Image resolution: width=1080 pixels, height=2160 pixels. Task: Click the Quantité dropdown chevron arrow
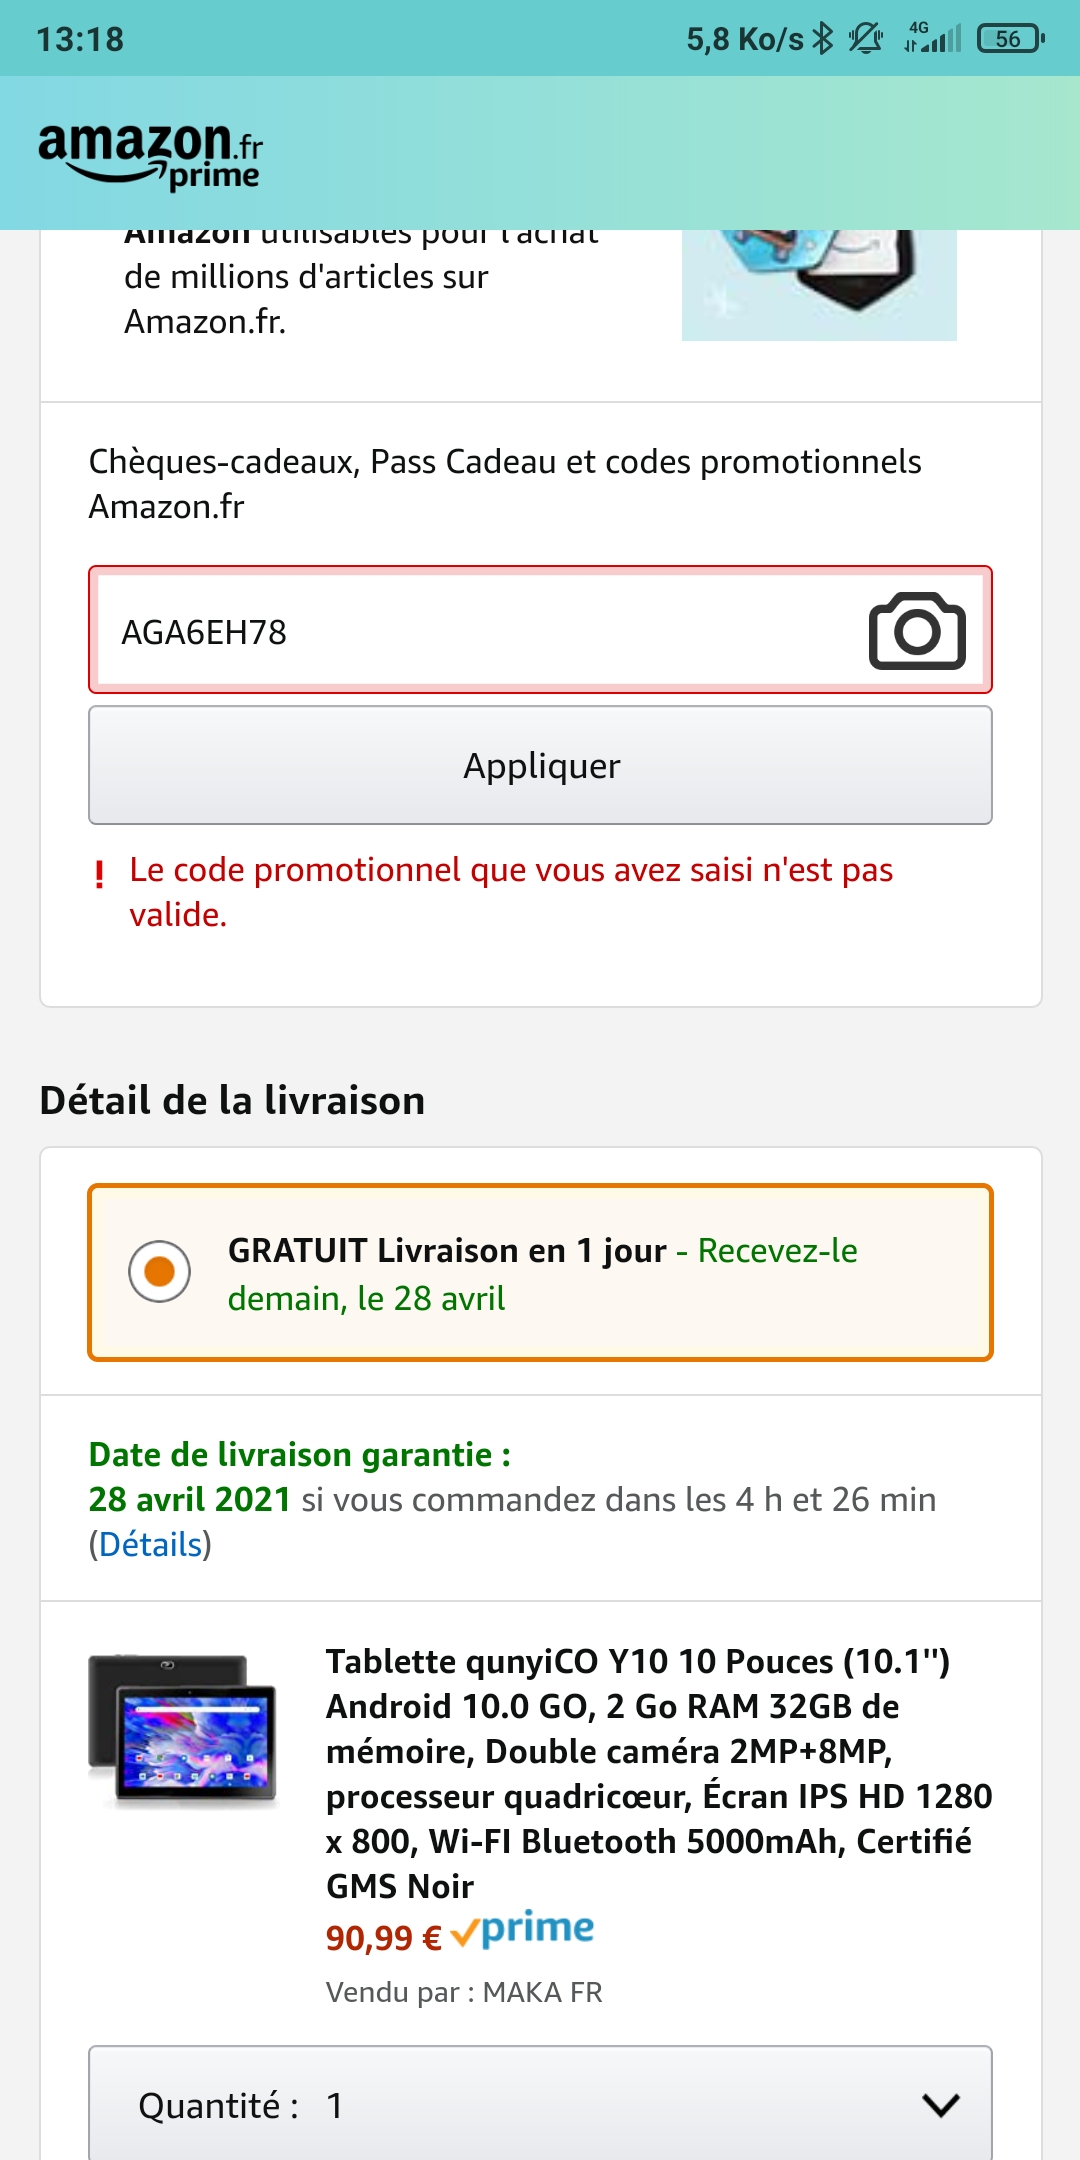tap(941, 2105)
